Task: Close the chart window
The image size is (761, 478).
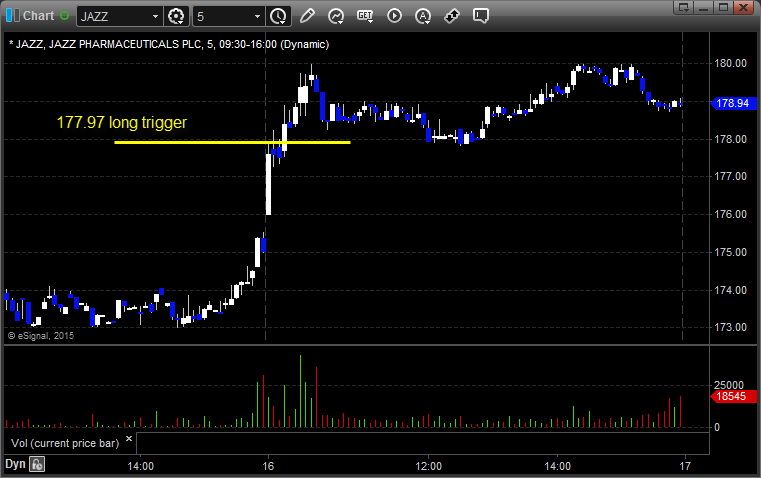Action: coord(744,7)
